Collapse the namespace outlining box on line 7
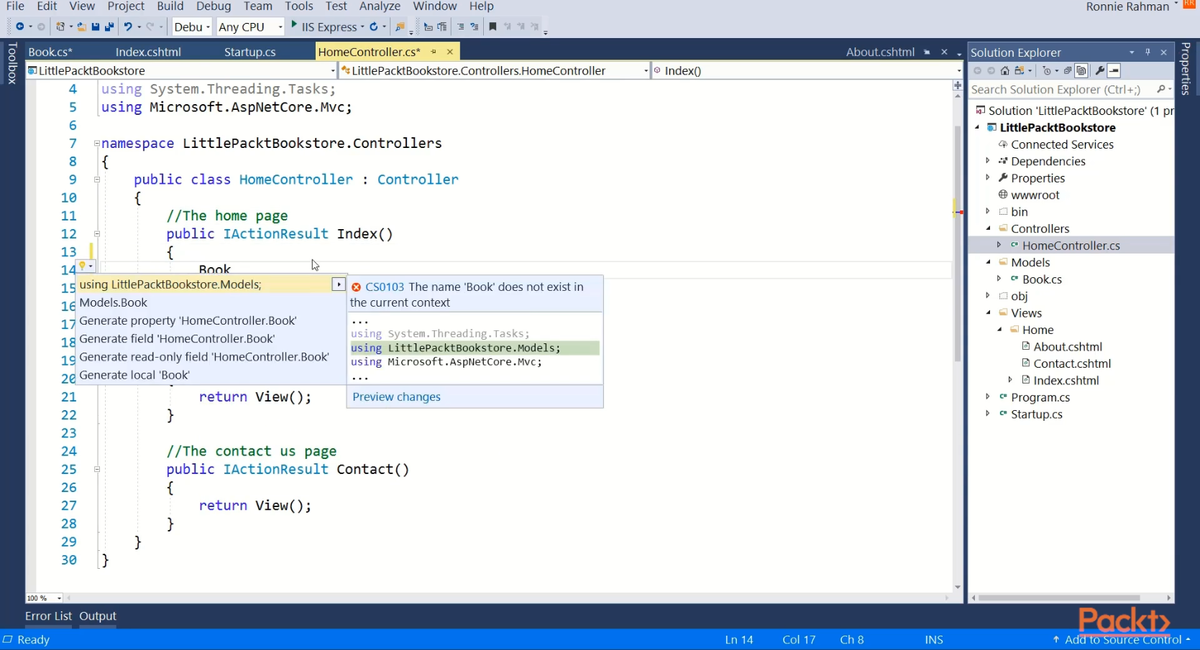This screenshot has height=650, width=1200. 97,144
